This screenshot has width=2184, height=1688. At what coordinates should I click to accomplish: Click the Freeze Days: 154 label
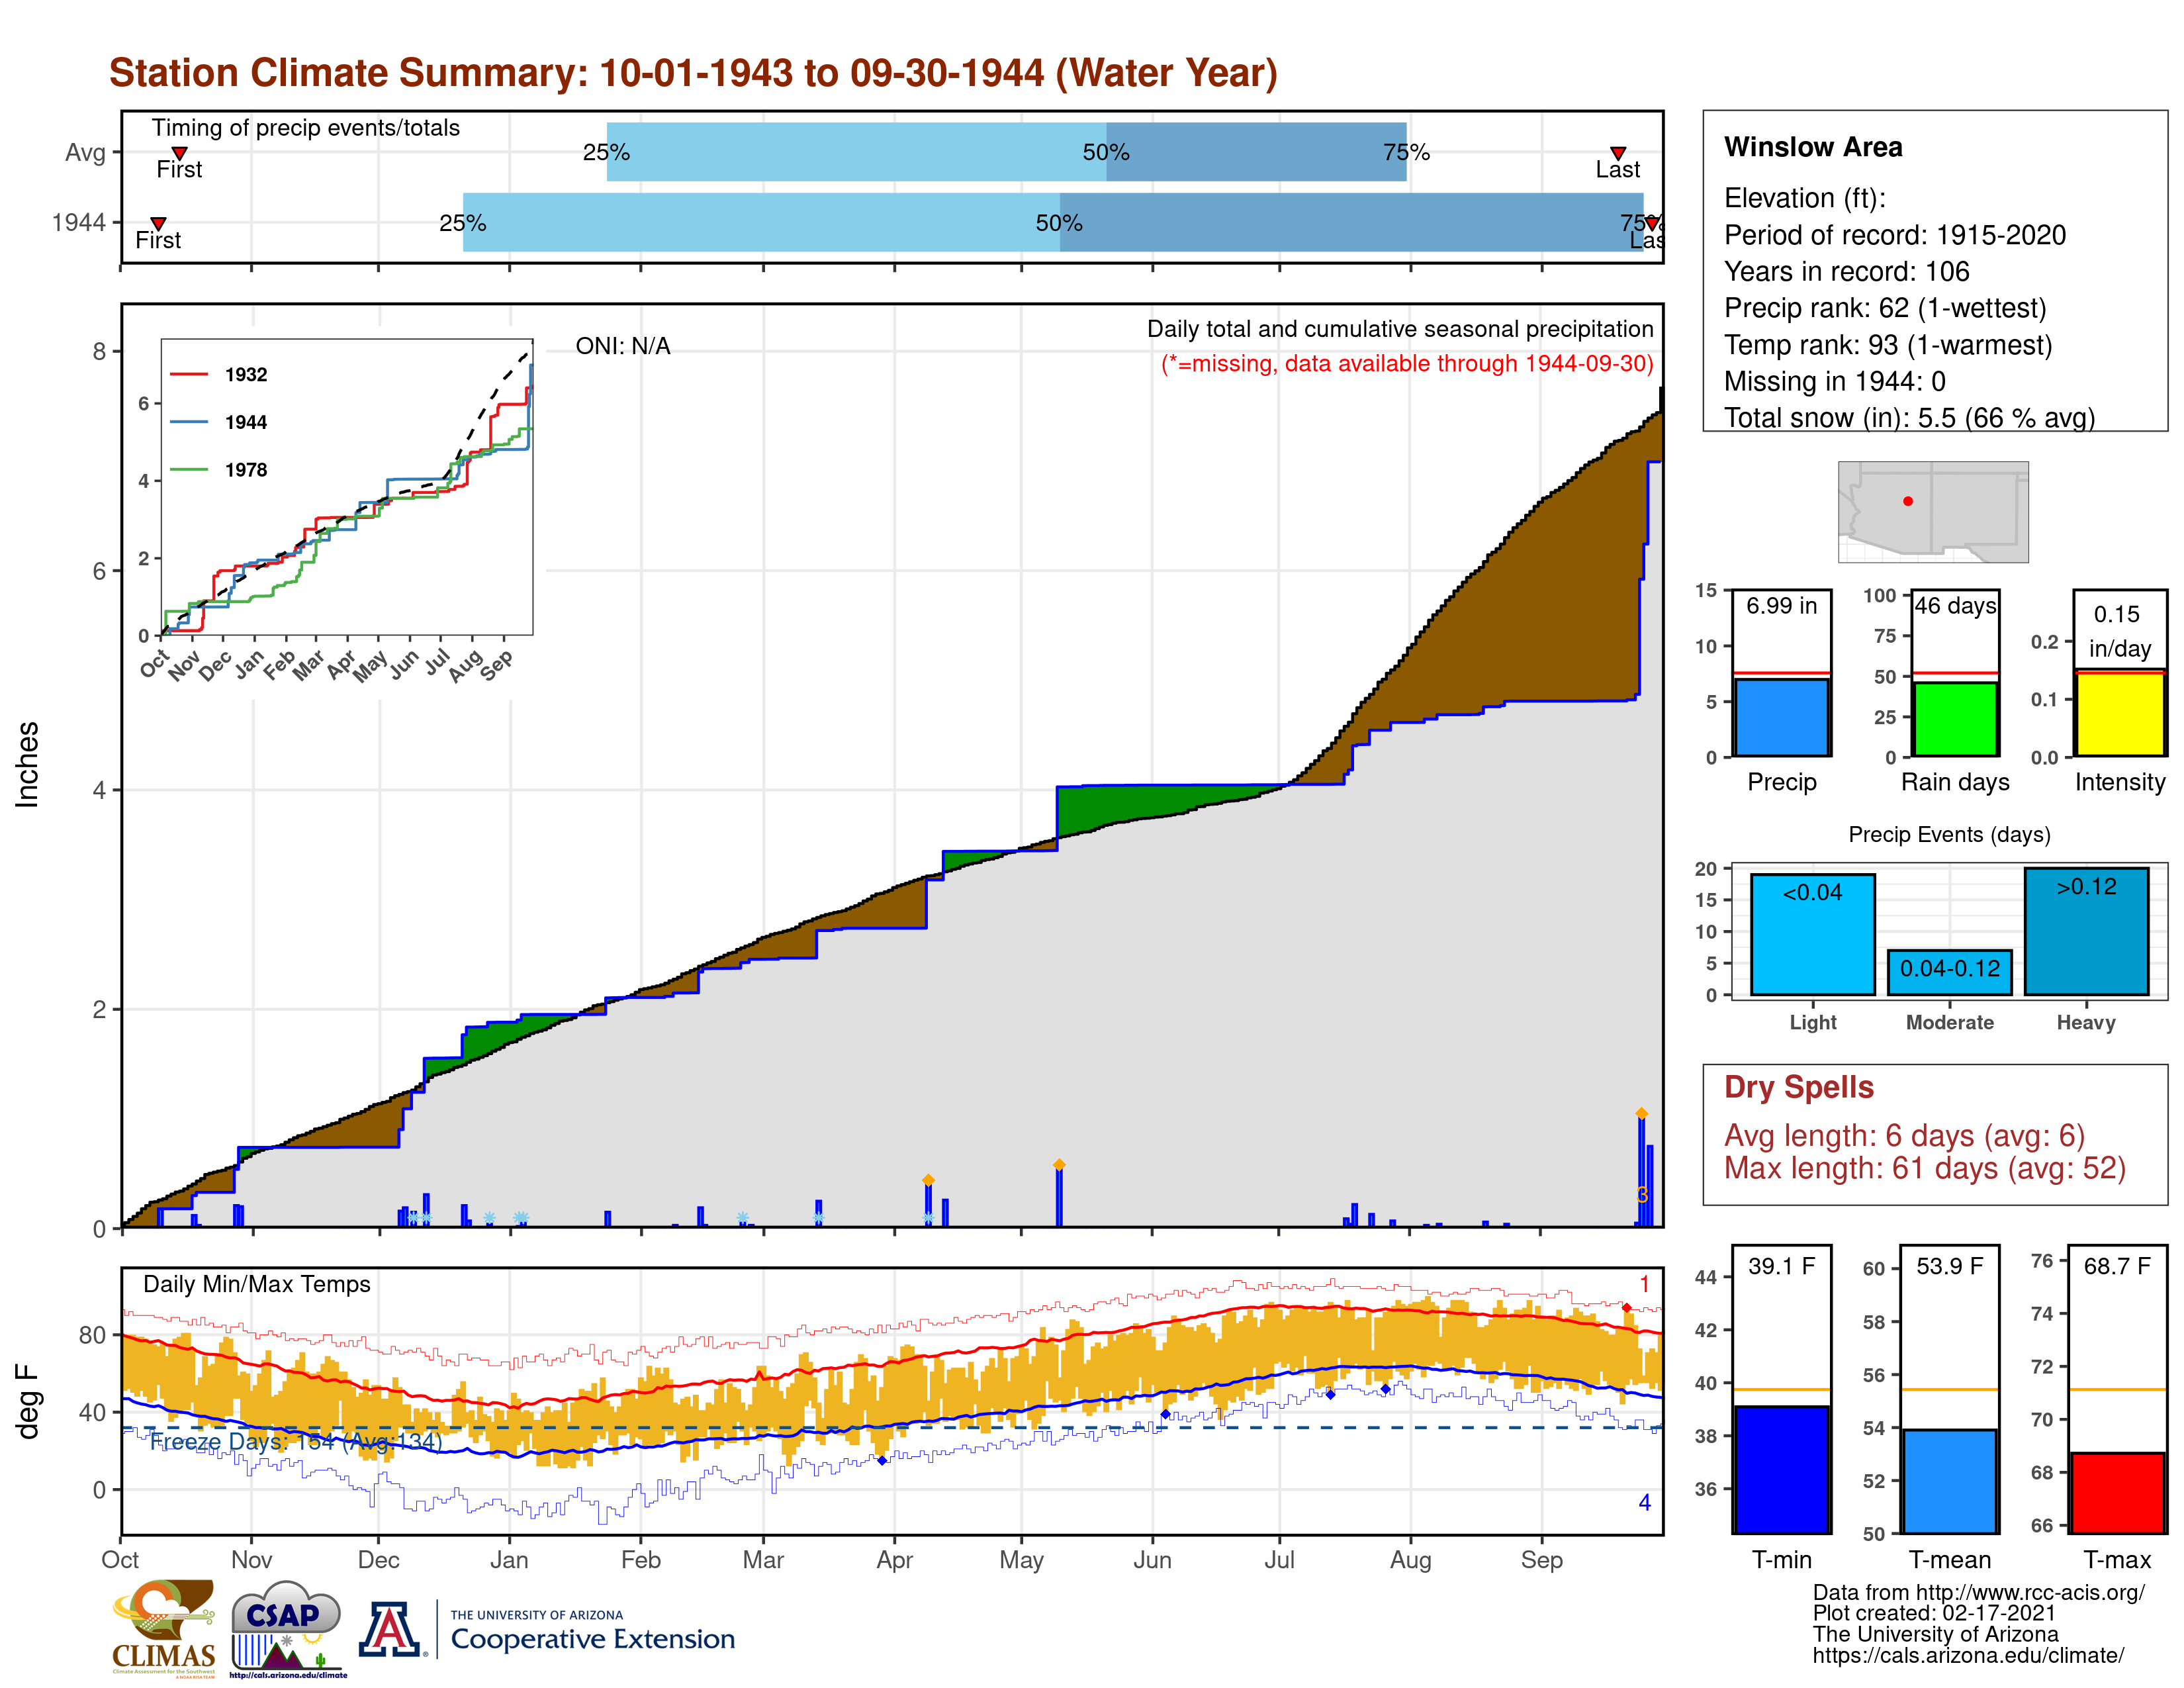(x=296, y=1441)
